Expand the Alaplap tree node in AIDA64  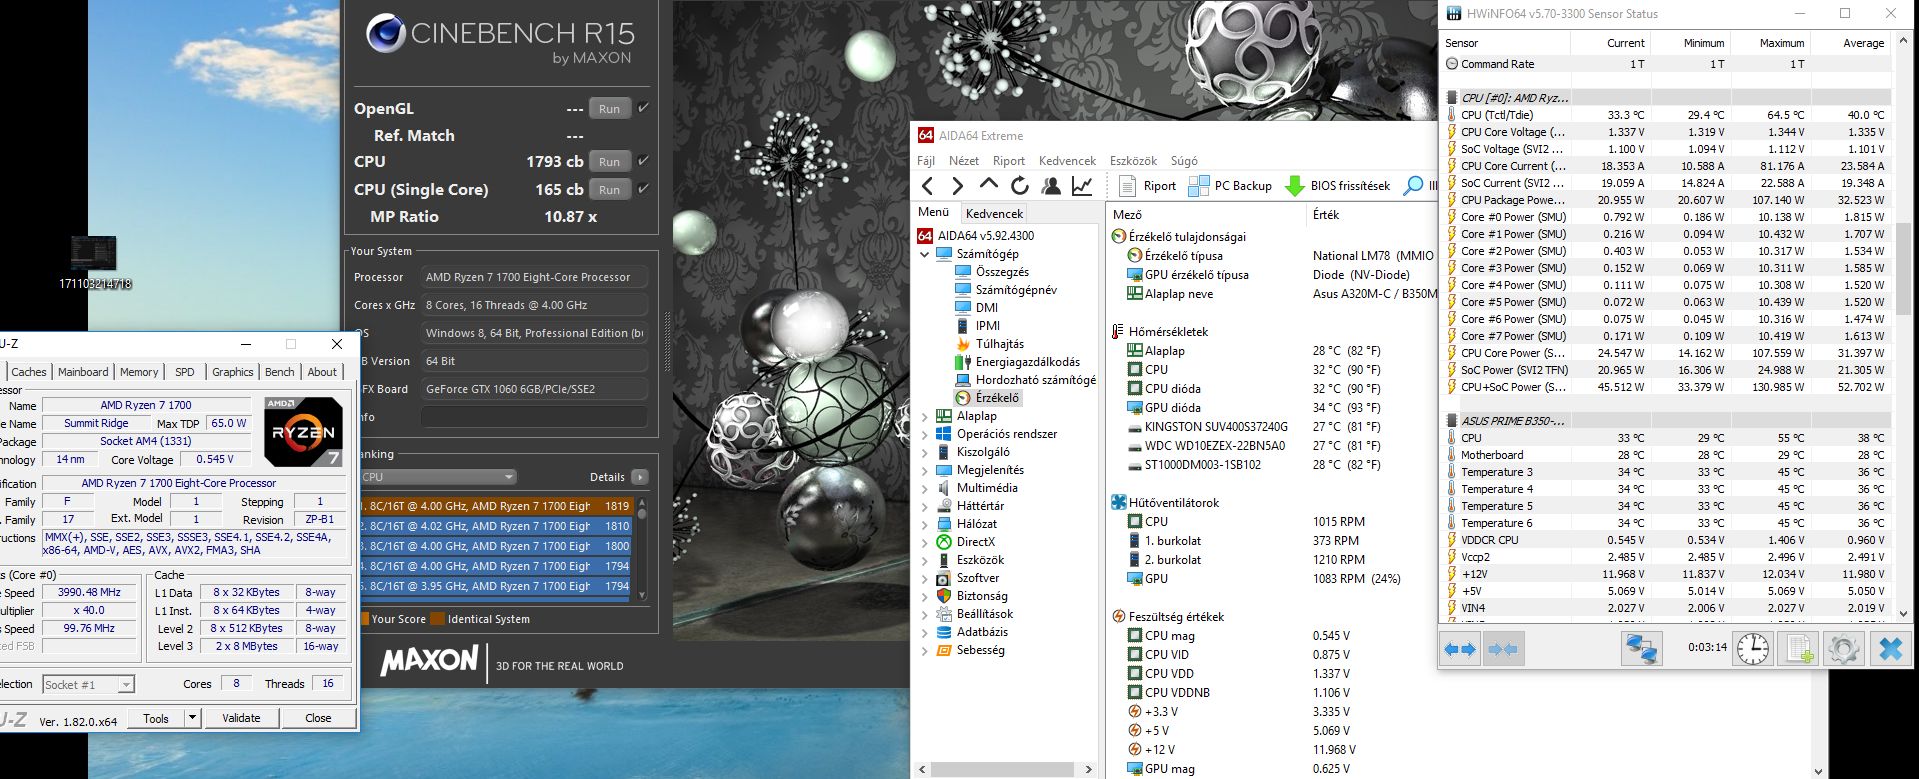tap(925, 416)
